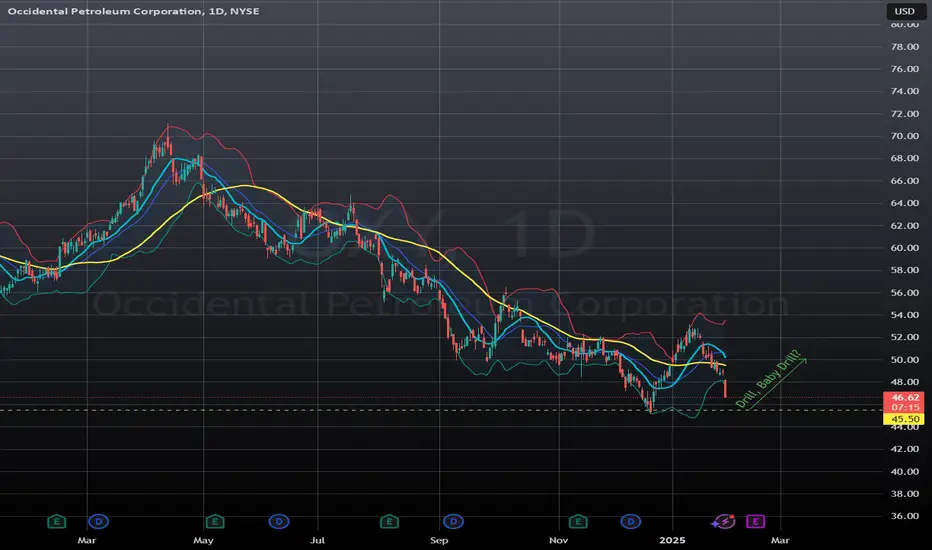This screenshot has width=932, height=550.
Task: Open the USD currency selector
Action: tap(905, 11)
